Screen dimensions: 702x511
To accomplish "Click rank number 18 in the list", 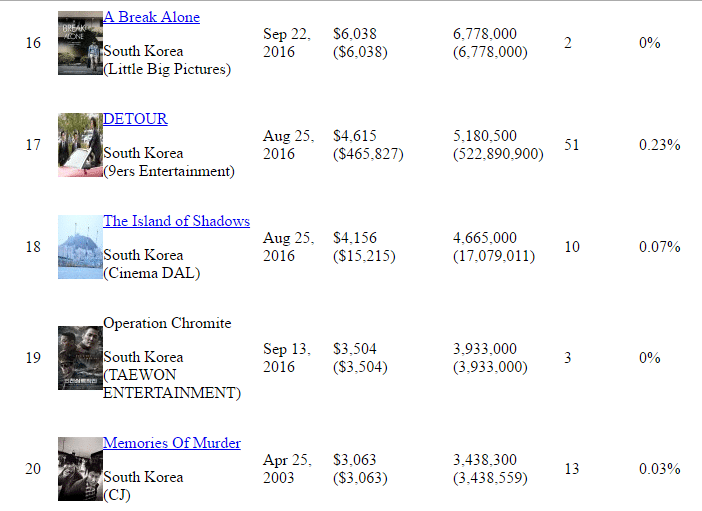I will tap(33, 247).
